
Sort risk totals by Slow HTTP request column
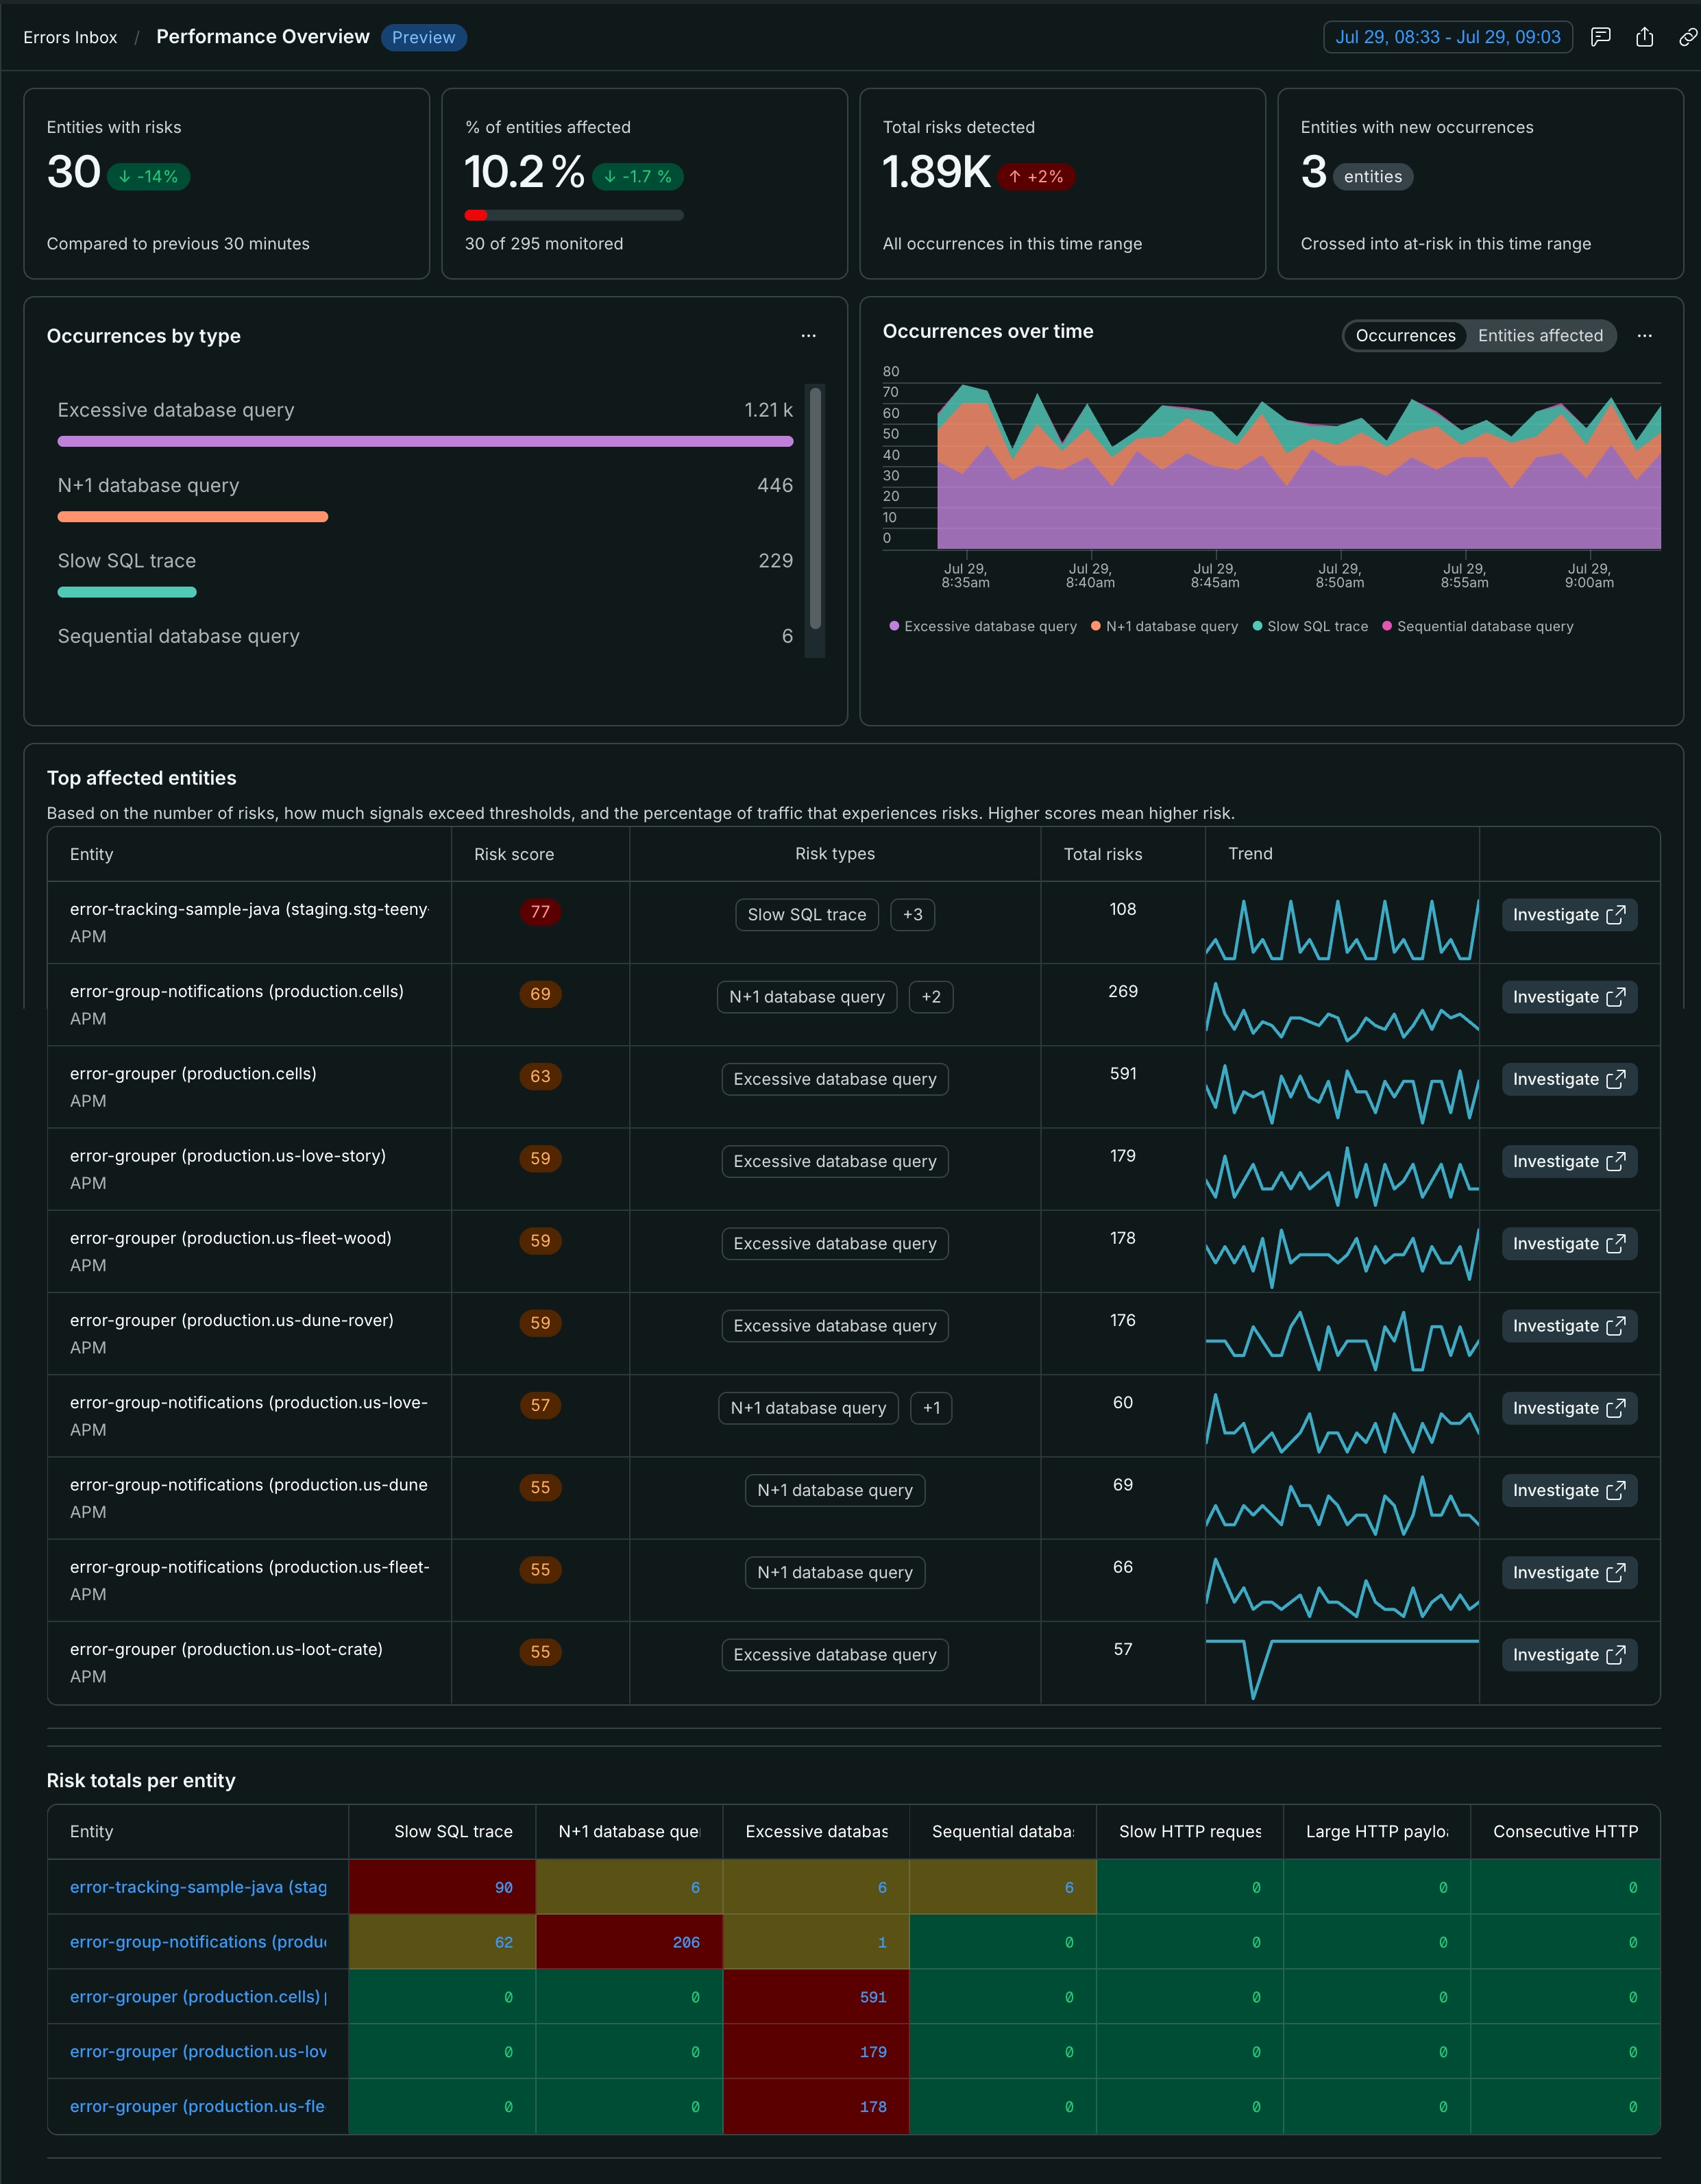1190,1831
